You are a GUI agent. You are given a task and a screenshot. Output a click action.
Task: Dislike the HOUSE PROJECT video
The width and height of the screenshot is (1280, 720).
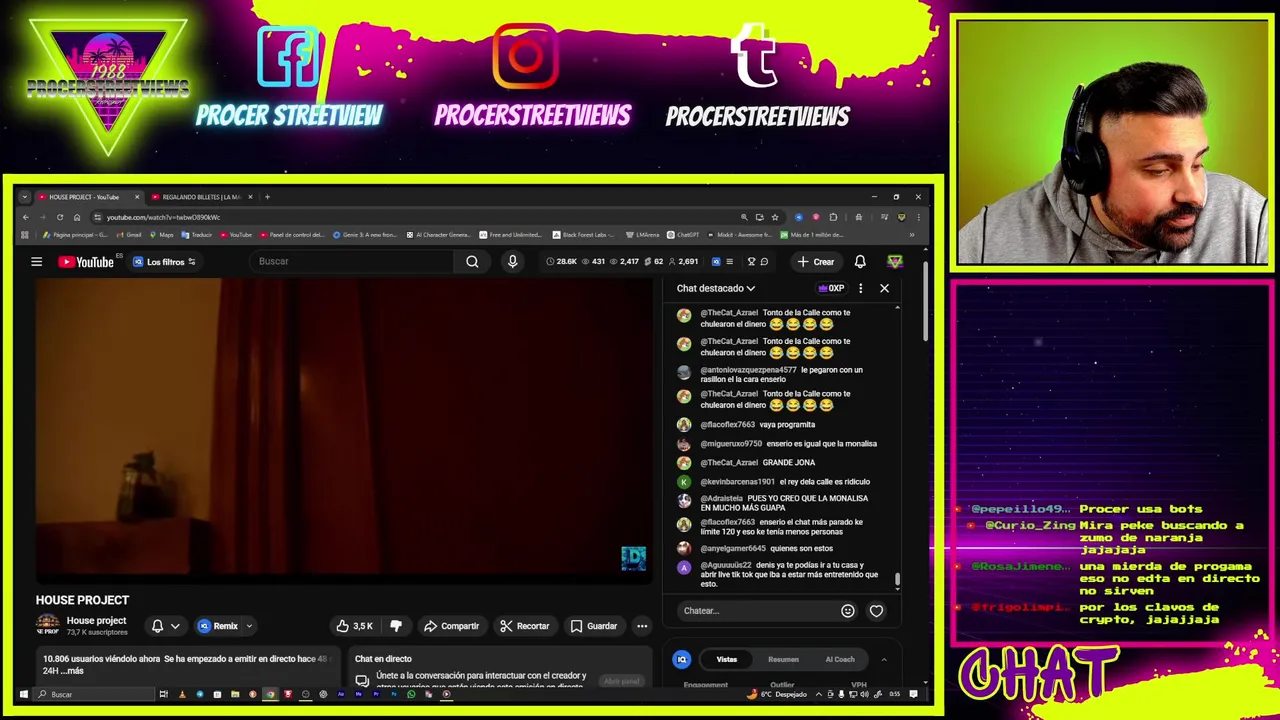(396, 626)
